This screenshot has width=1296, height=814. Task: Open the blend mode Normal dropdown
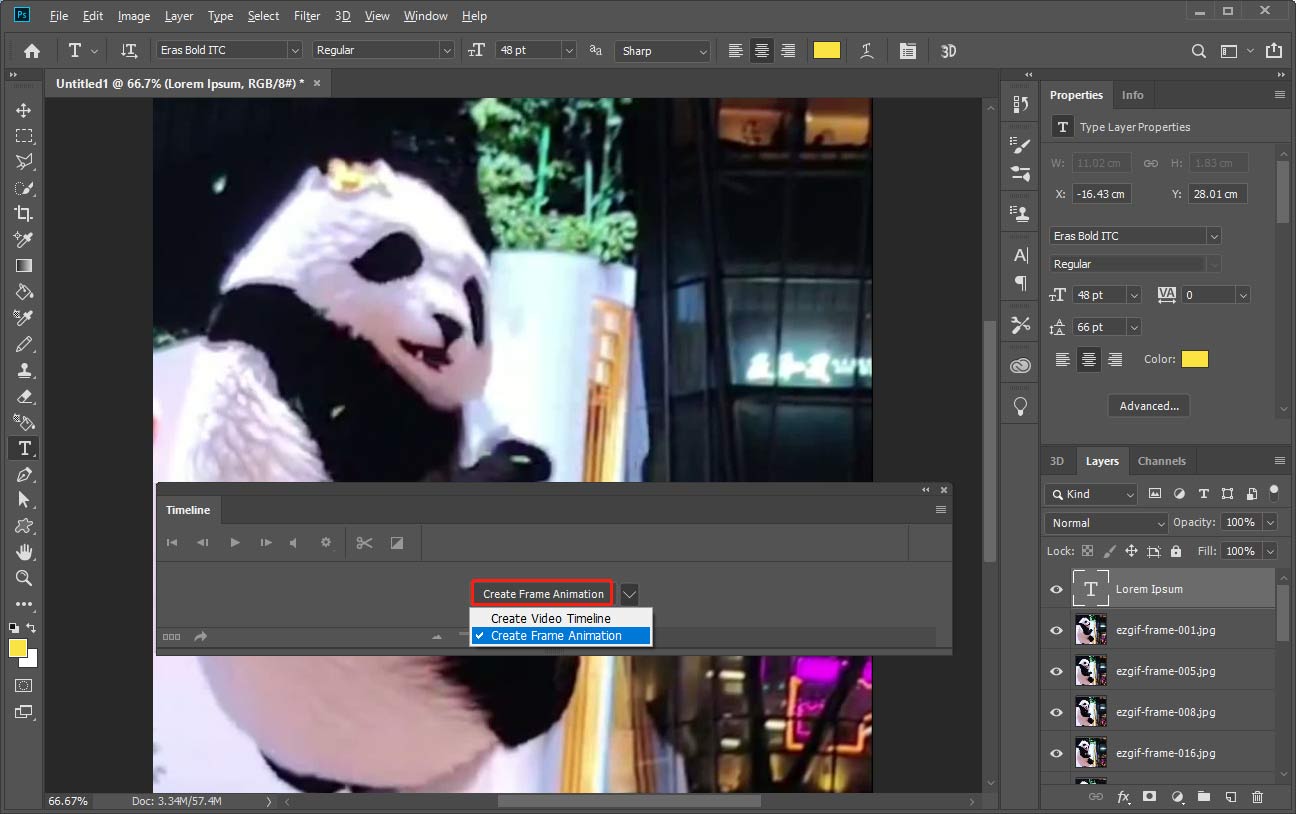pyautogui.click(x=1106, y=523)
